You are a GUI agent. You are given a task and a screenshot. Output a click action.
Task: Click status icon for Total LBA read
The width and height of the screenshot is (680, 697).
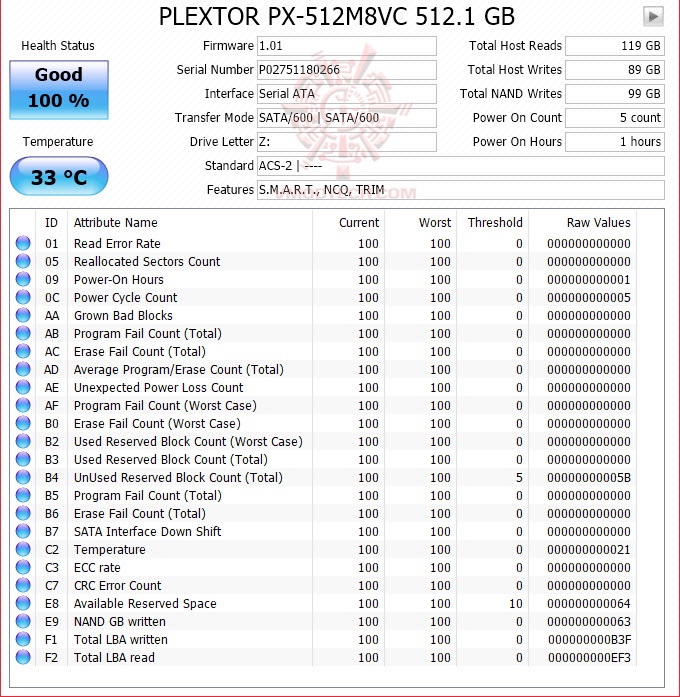pos(23,657)
